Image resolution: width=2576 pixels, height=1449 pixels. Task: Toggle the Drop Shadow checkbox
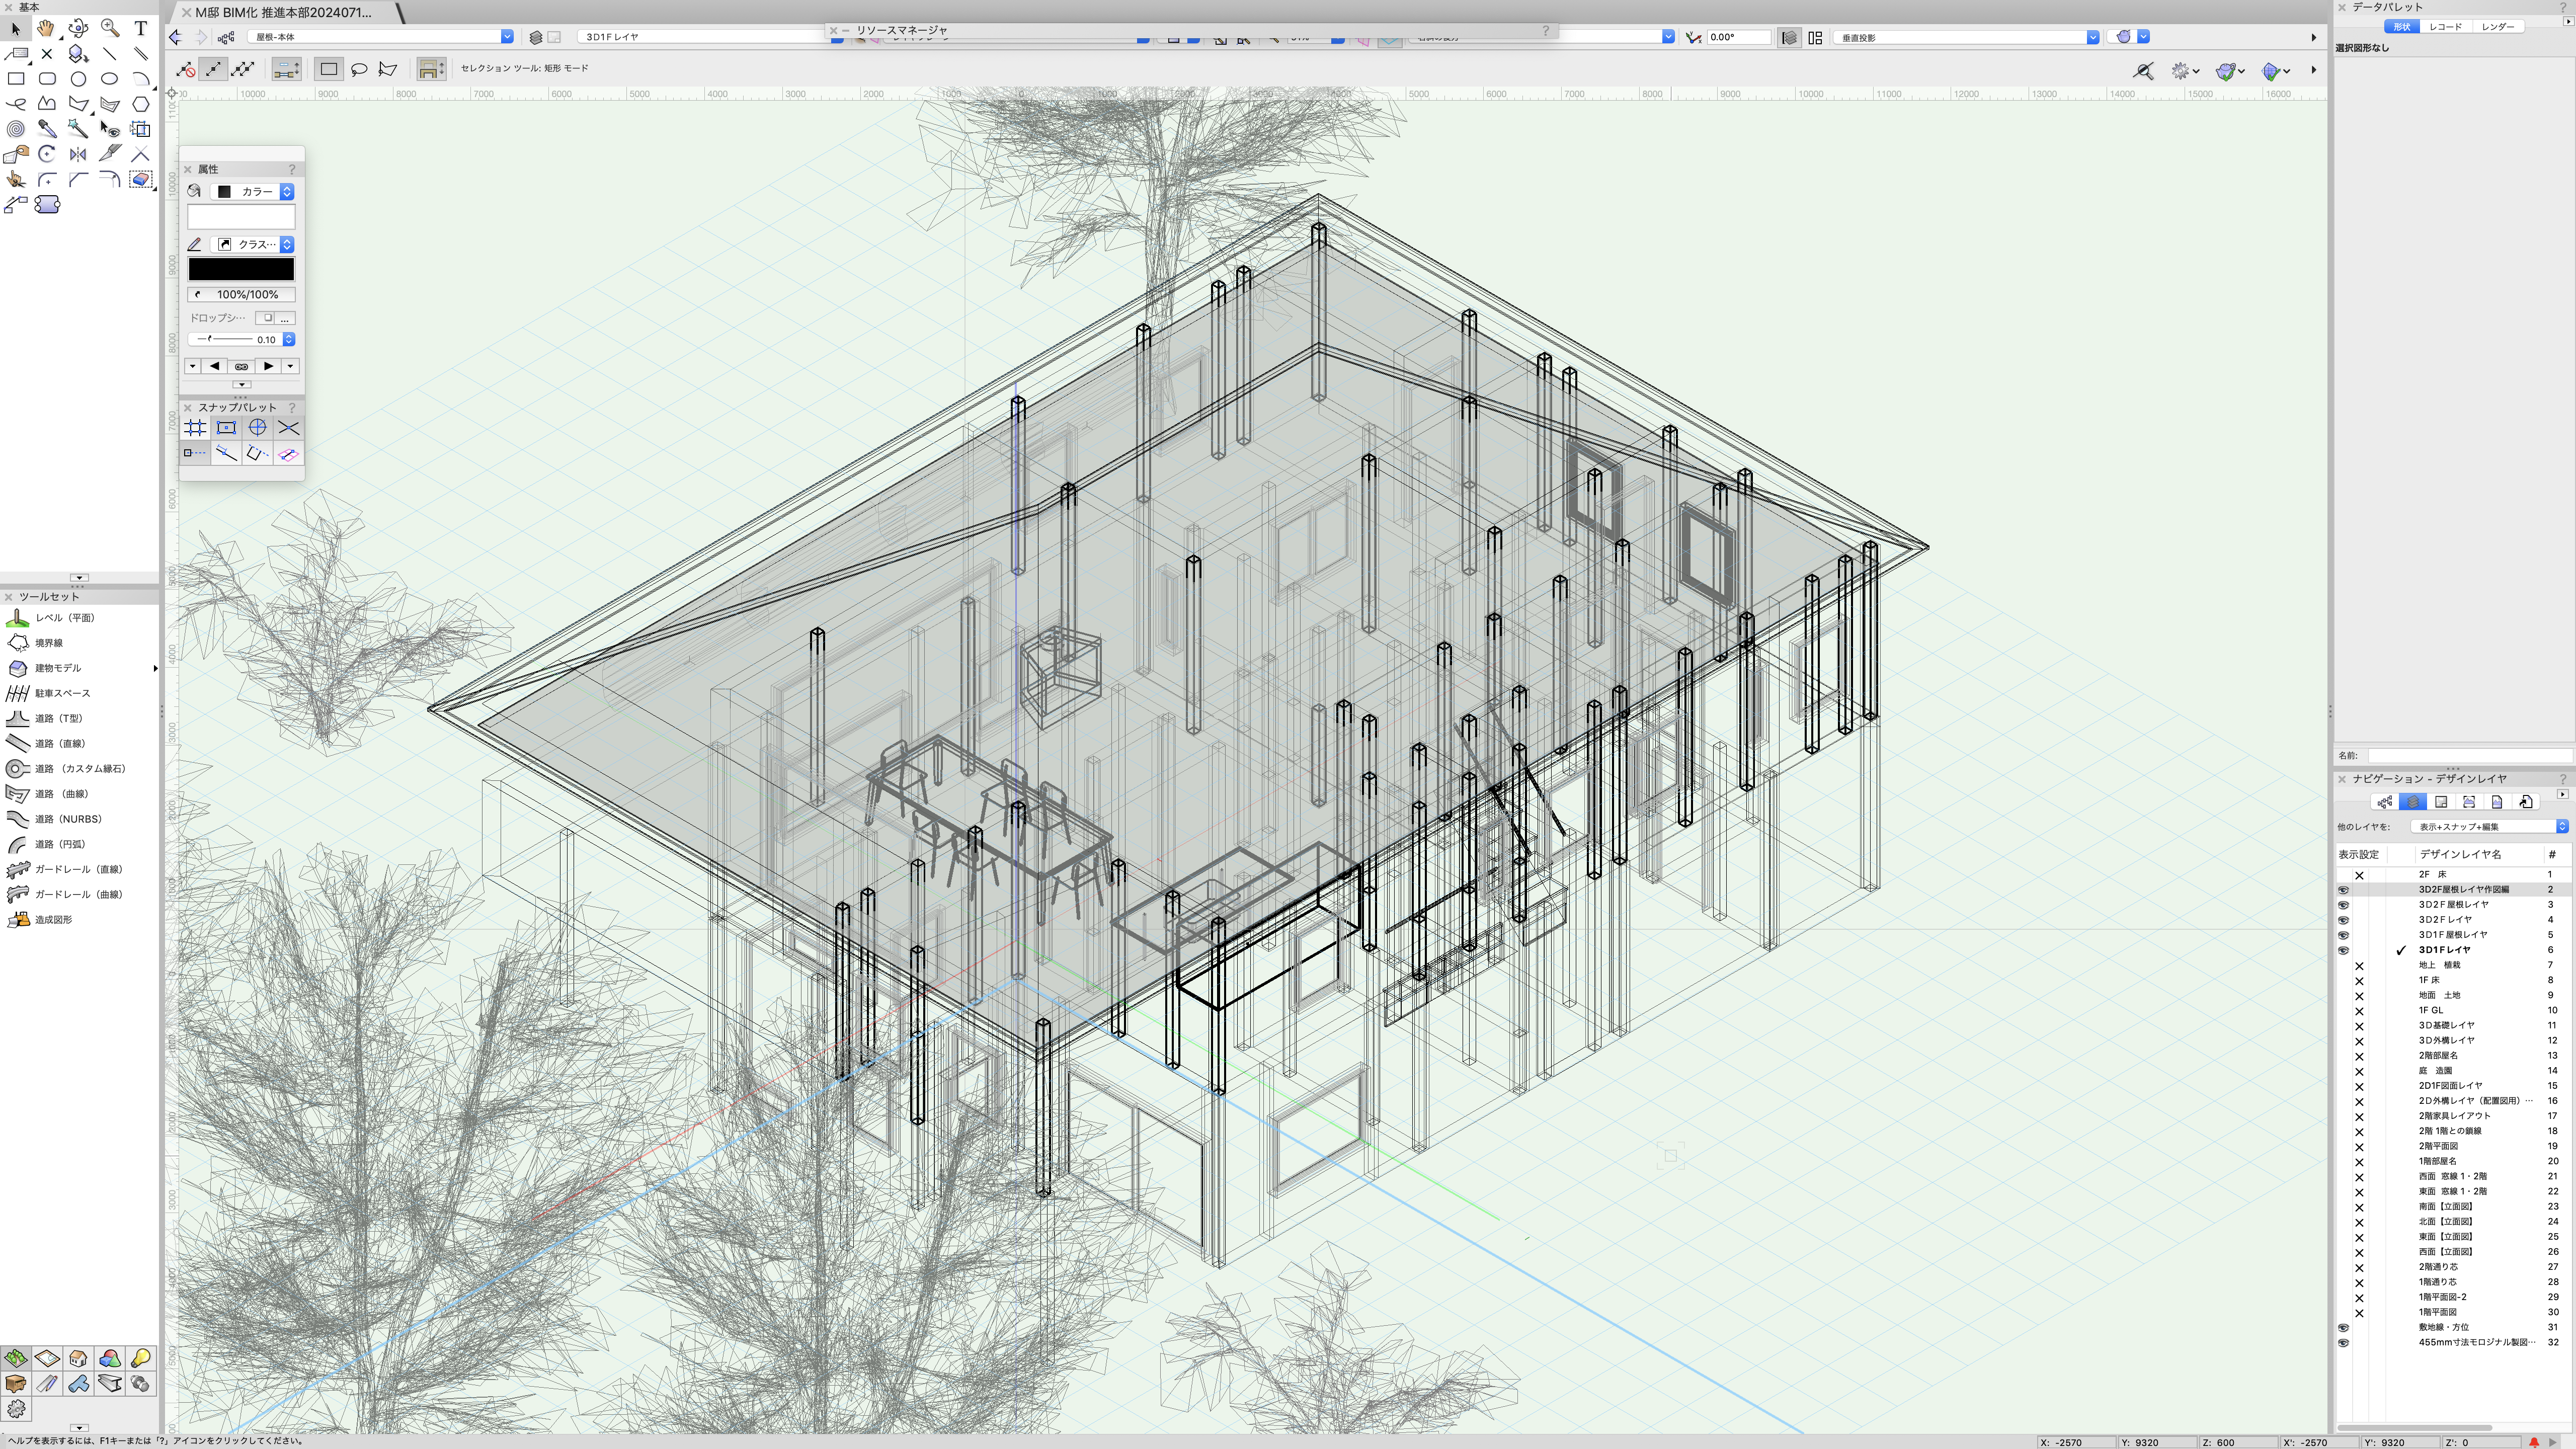click(266, 318)
